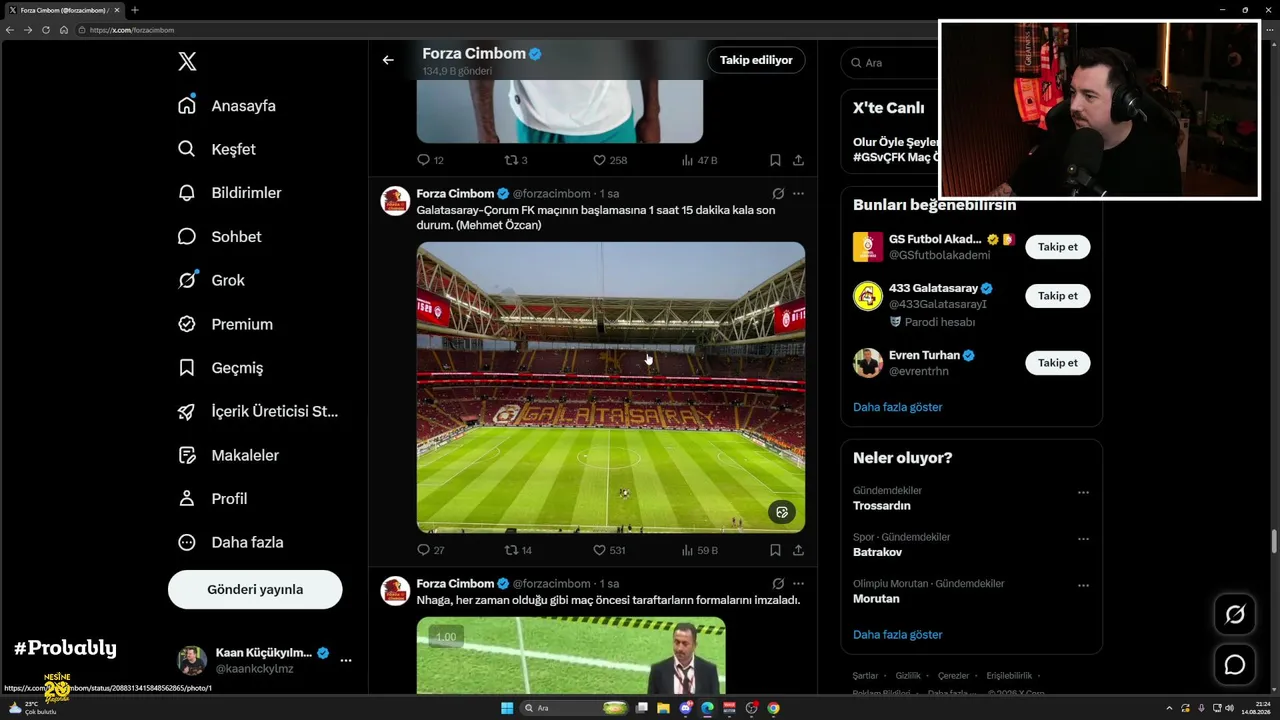Viewport: 1280px width, 720px height.
Task: Open Anasayfa home icon
Action: [187, 105]
